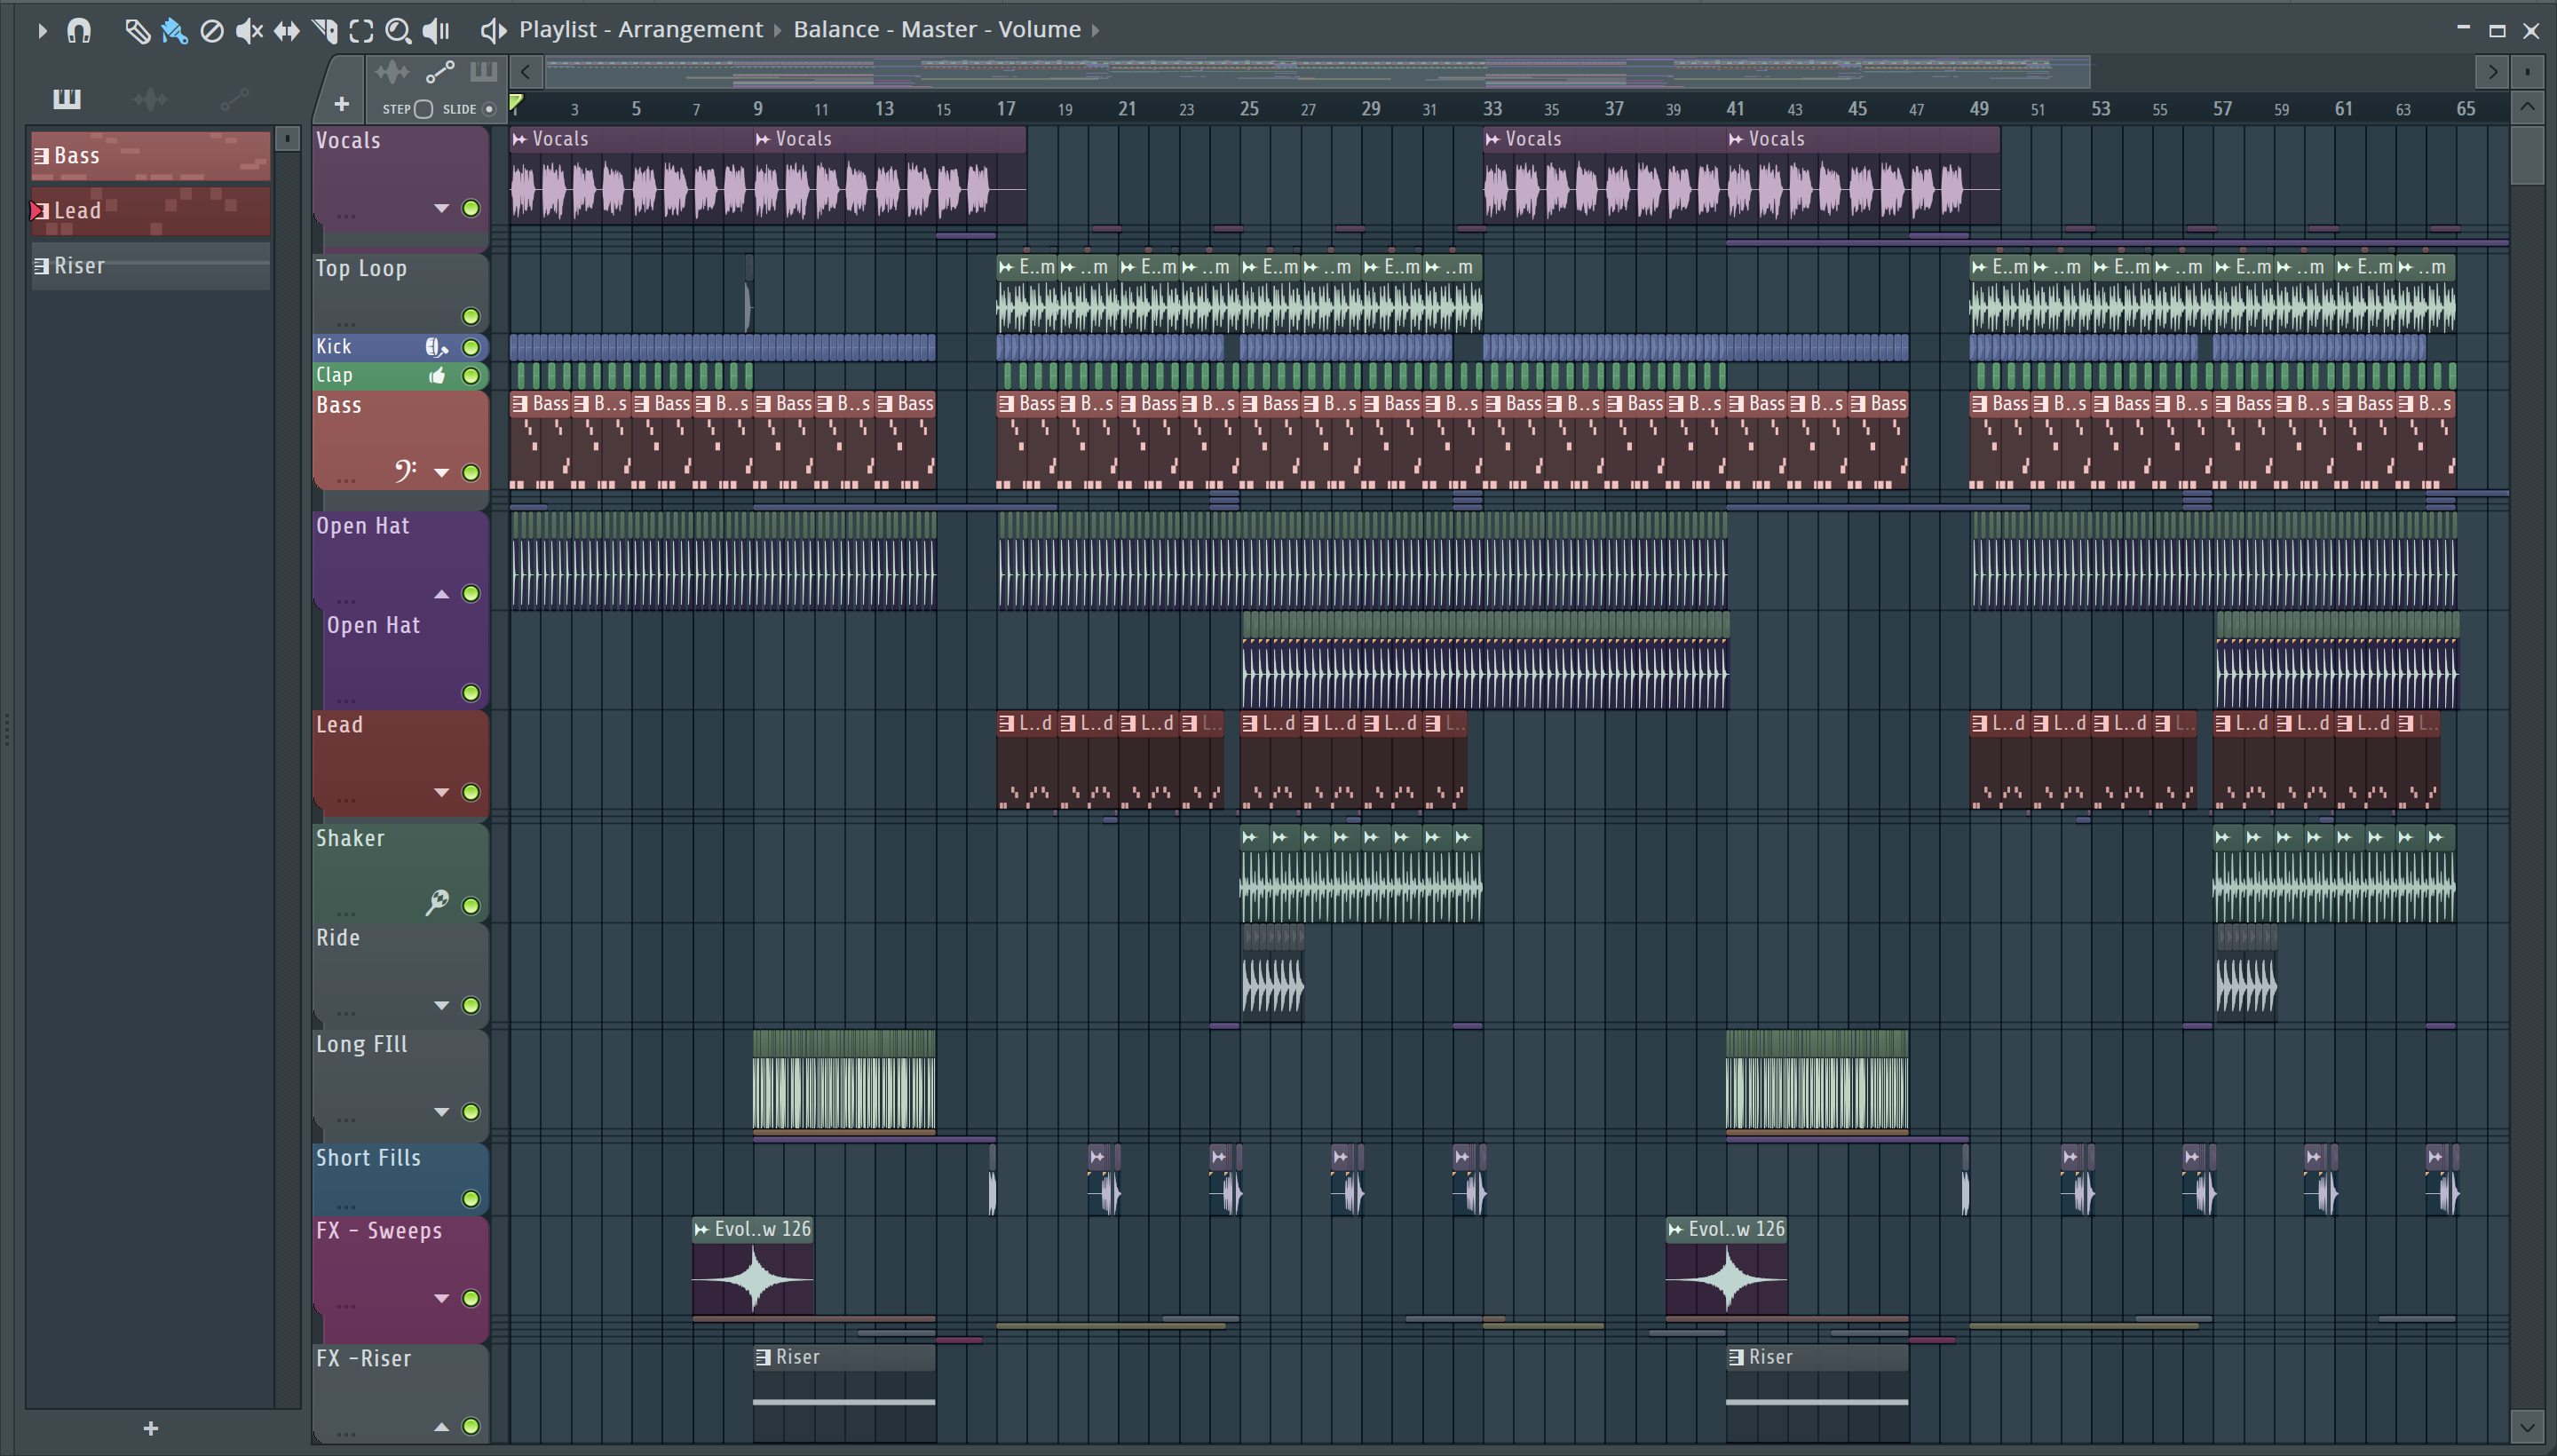Screen dimensions: 2557x1456
Task: Toggle the STEP editing checkbox
Action: coord(423,109)
